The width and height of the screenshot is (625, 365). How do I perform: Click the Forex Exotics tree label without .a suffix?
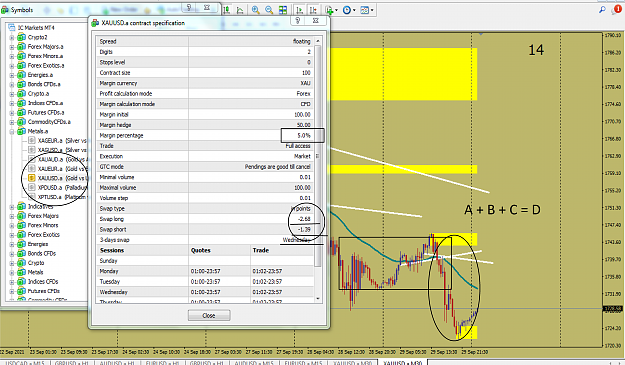(43, 235)
